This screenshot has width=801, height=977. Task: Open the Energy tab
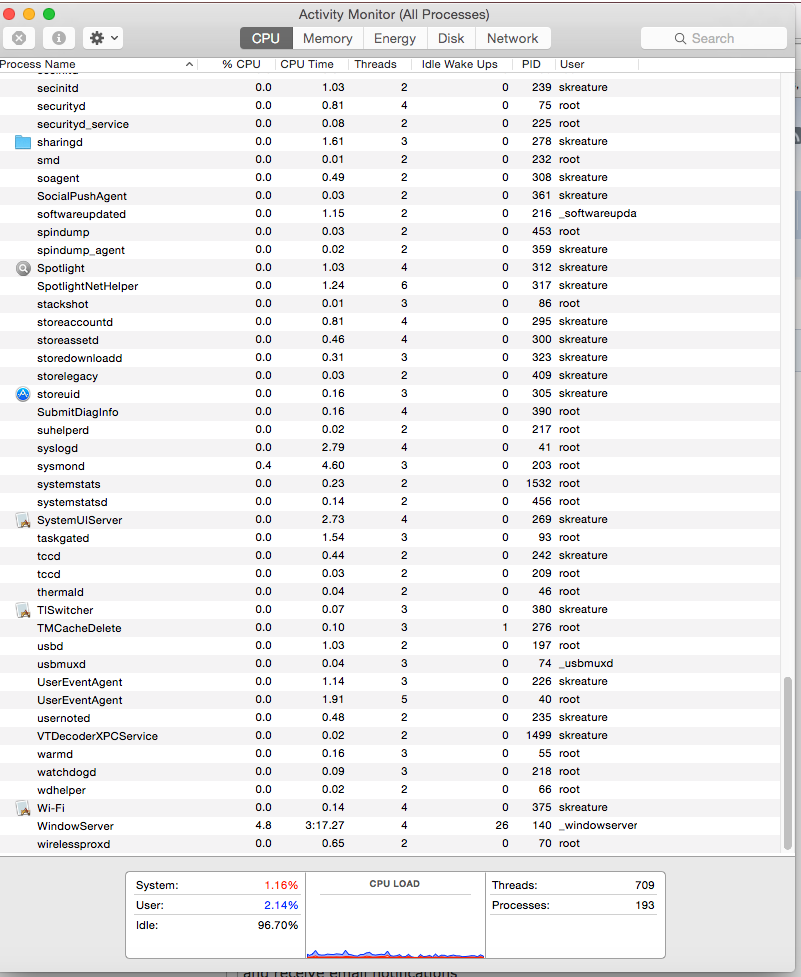(395, 38)
